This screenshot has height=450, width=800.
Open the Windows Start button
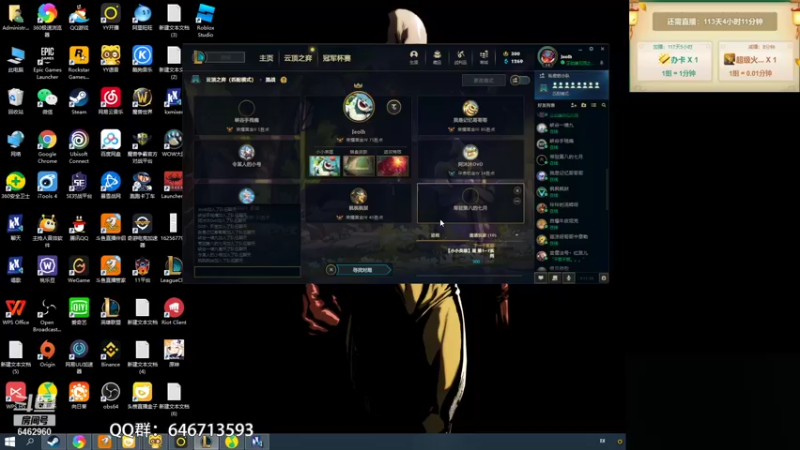click(x=9, y=442)
